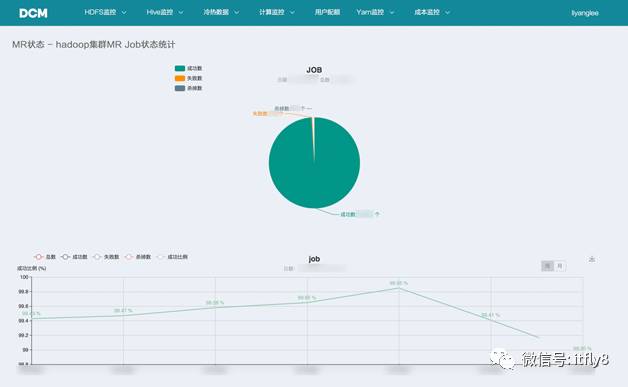Click the JOB pie chart title
Viewport: 628px width, 387px height.
314,70
